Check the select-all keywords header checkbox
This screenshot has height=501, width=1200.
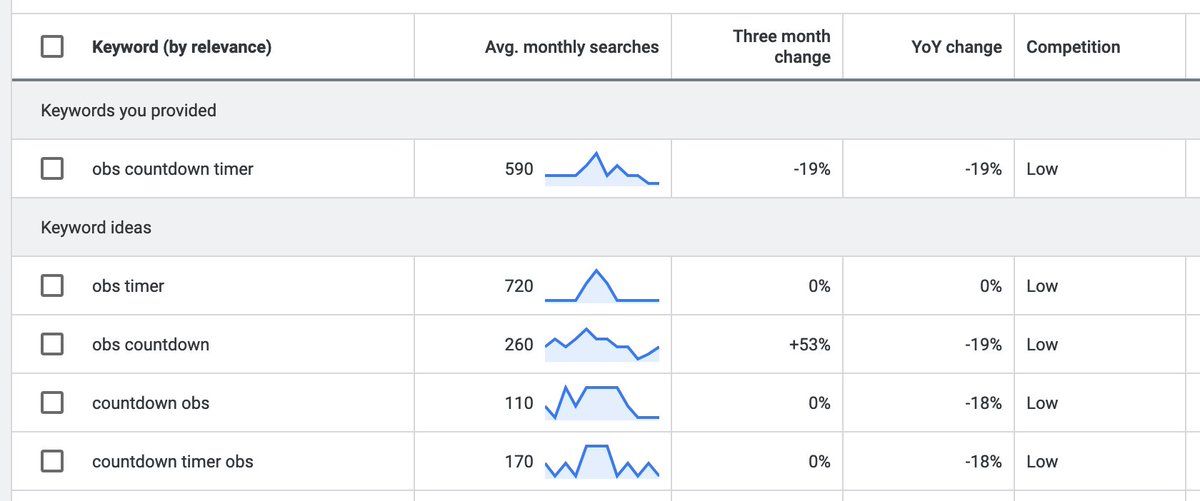click(x=52, y=47)
